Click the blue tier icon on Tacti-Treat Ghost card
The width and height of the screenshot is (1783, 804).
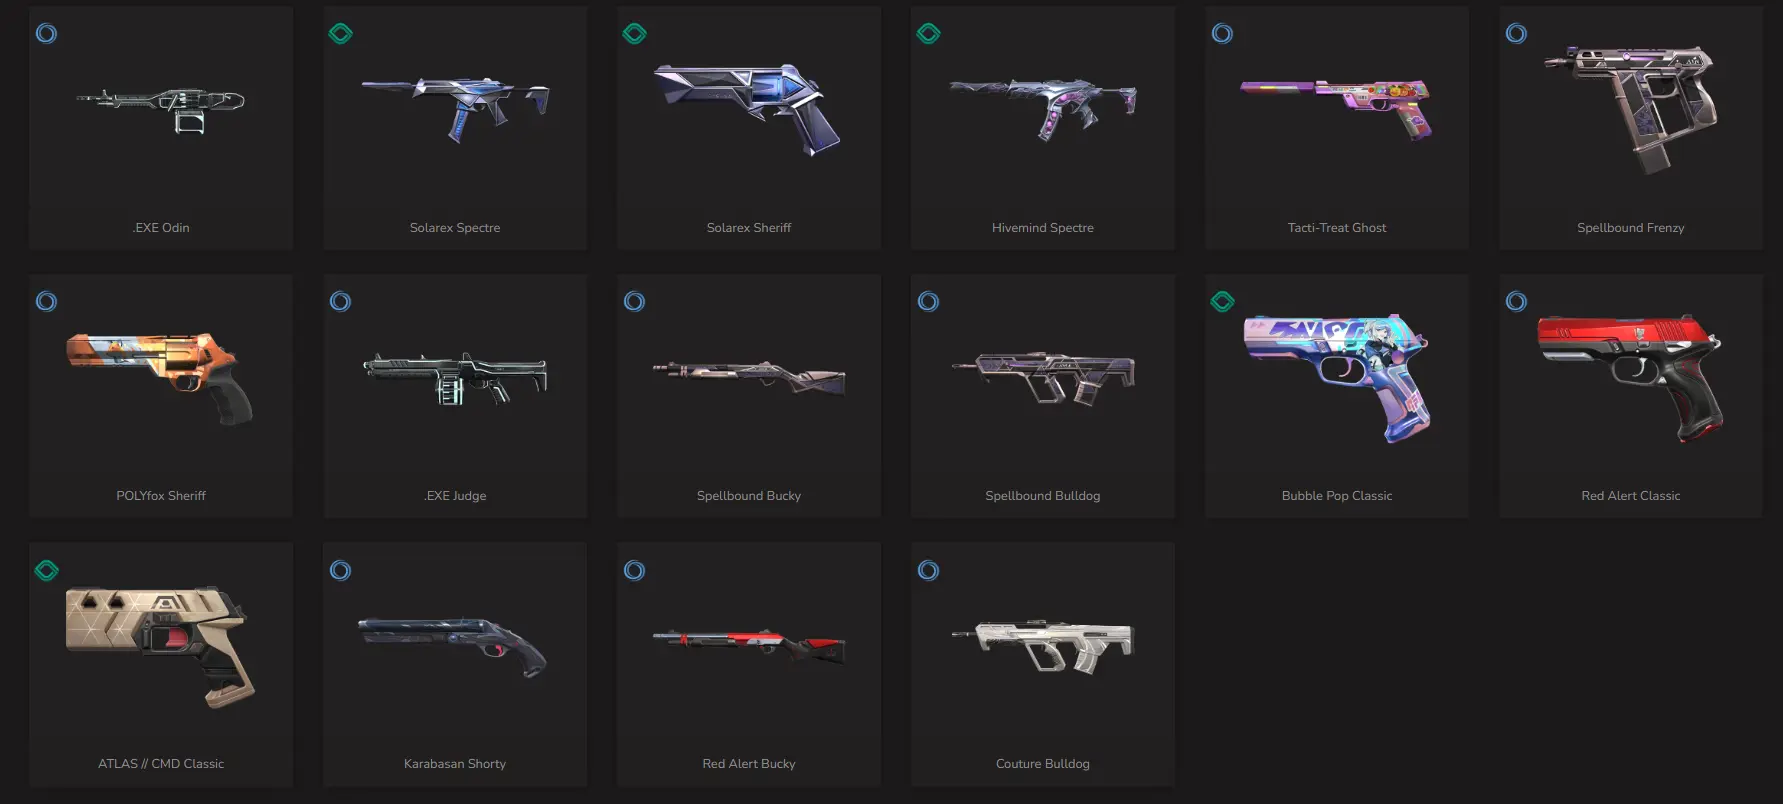(1222, 34)
